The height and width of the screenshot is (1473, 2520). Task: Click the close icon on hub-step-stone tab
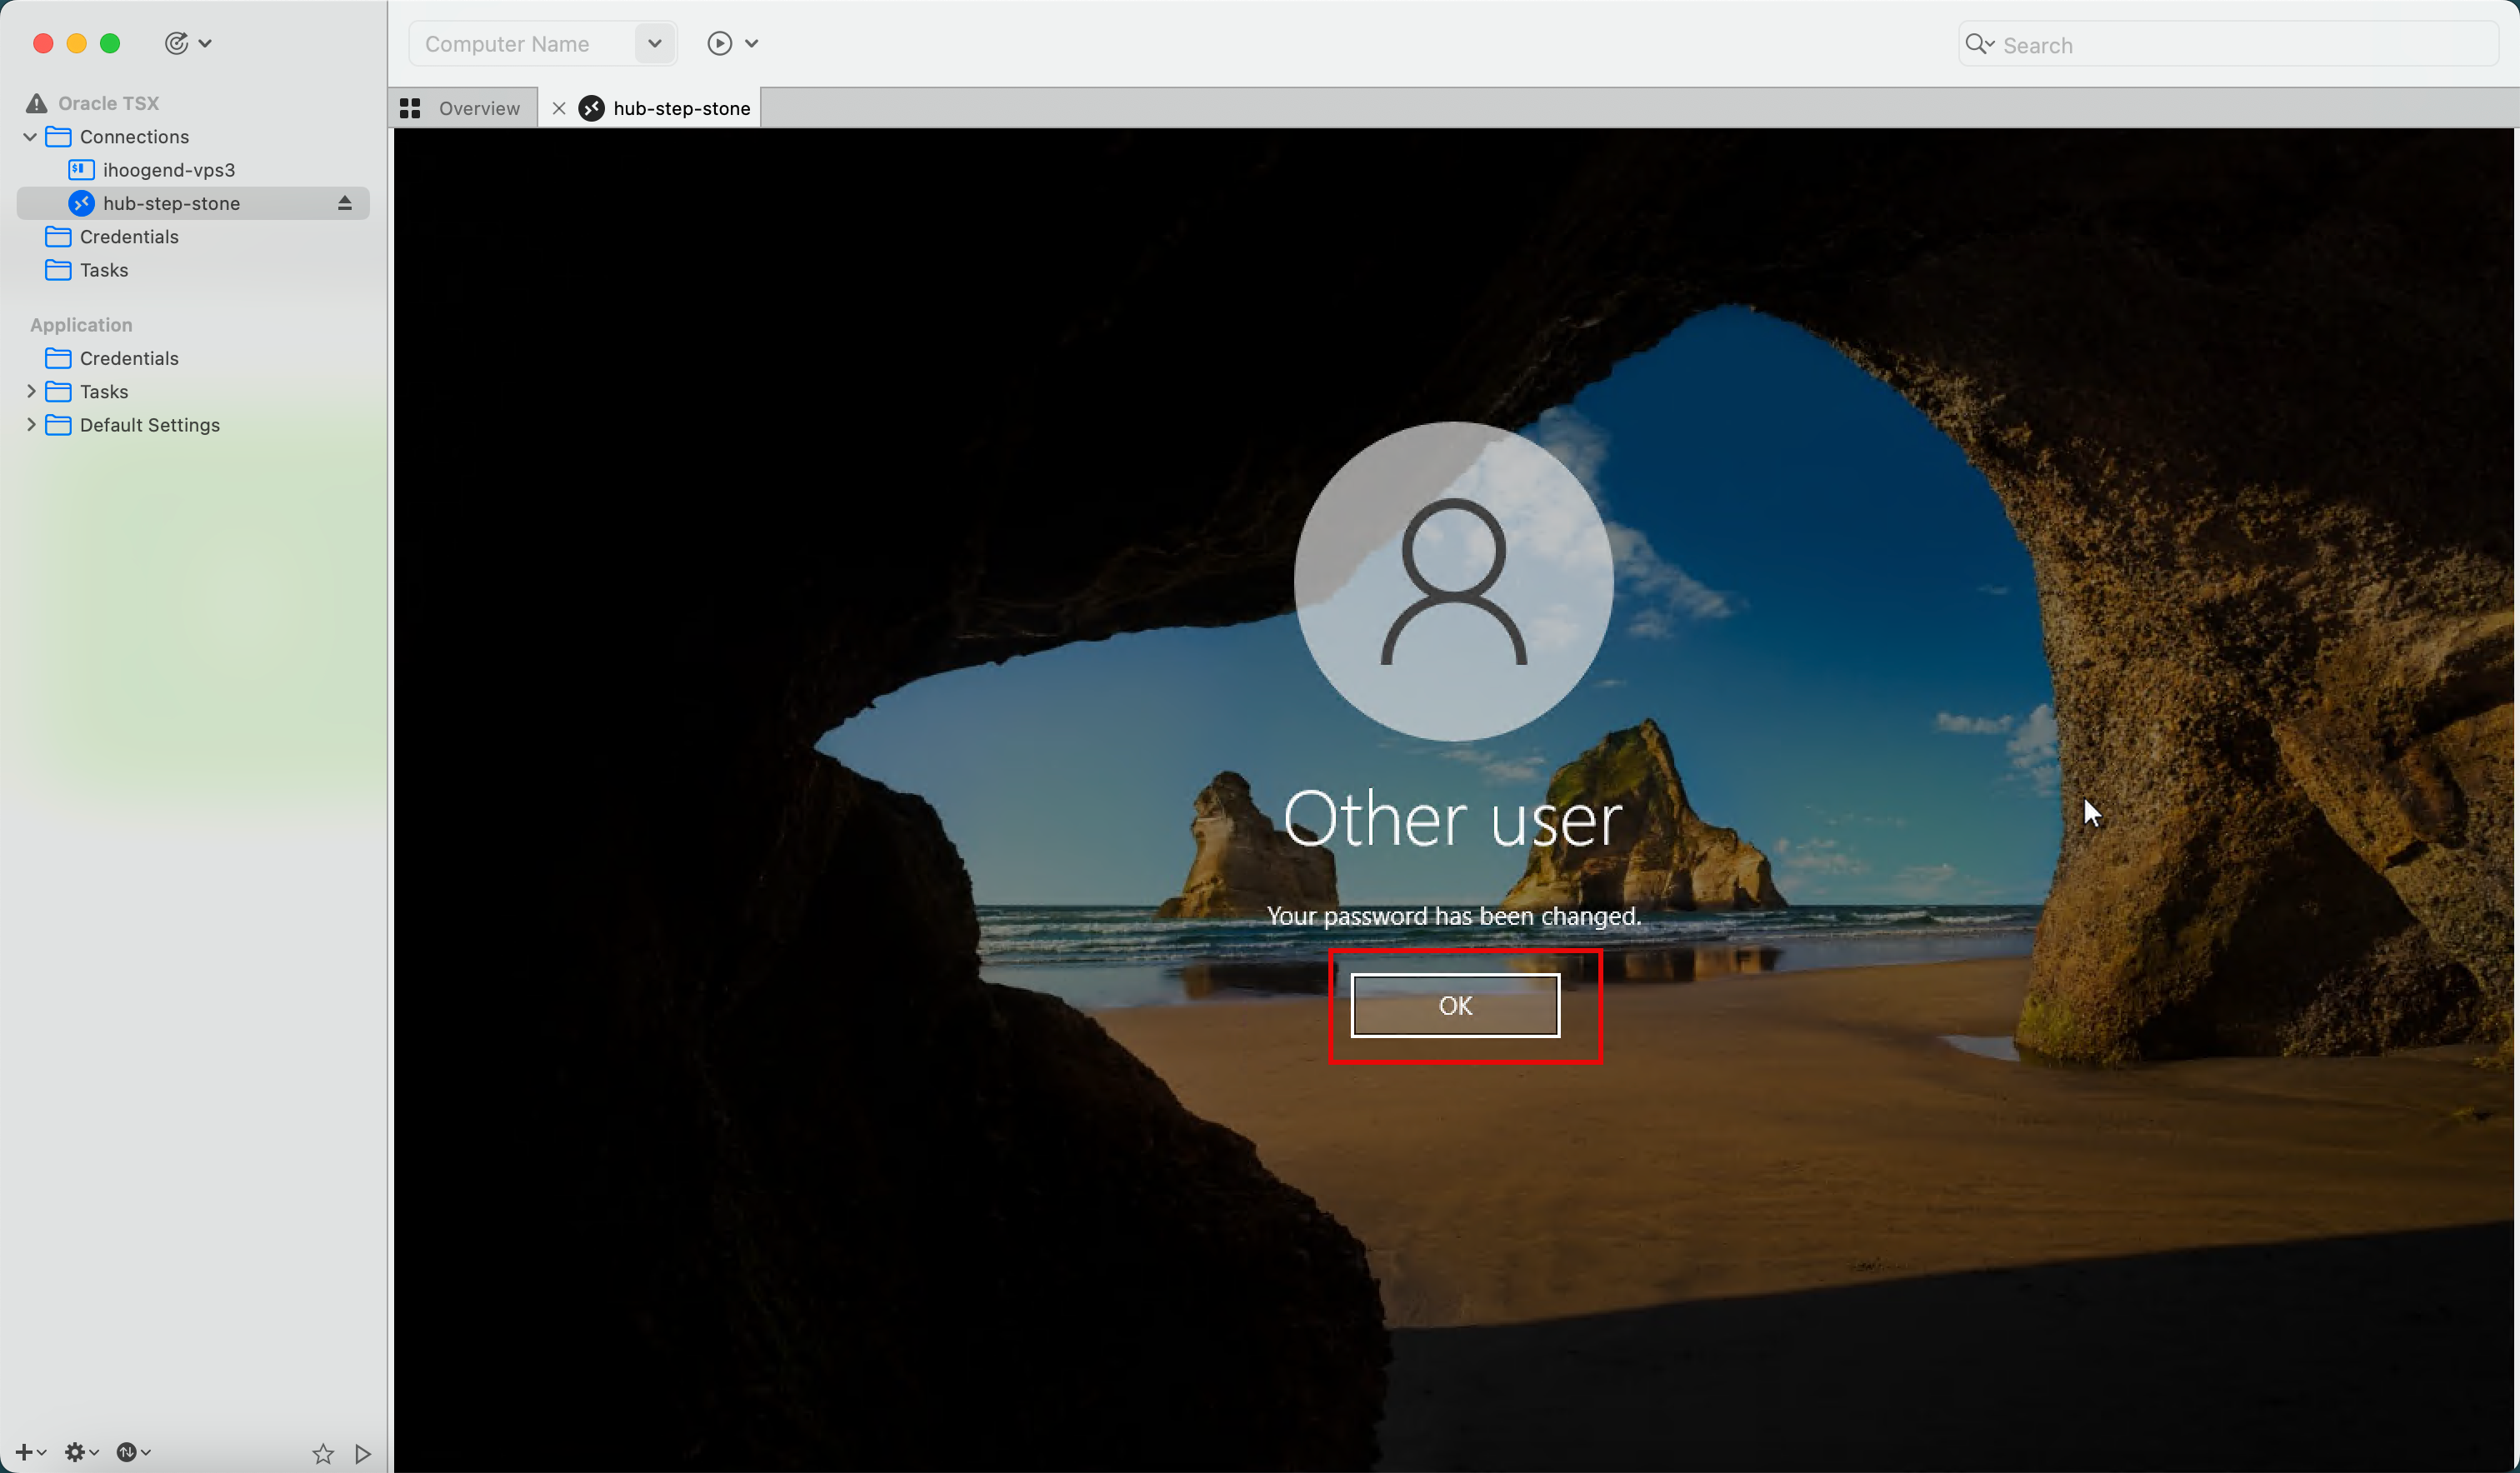click(559, 108)
